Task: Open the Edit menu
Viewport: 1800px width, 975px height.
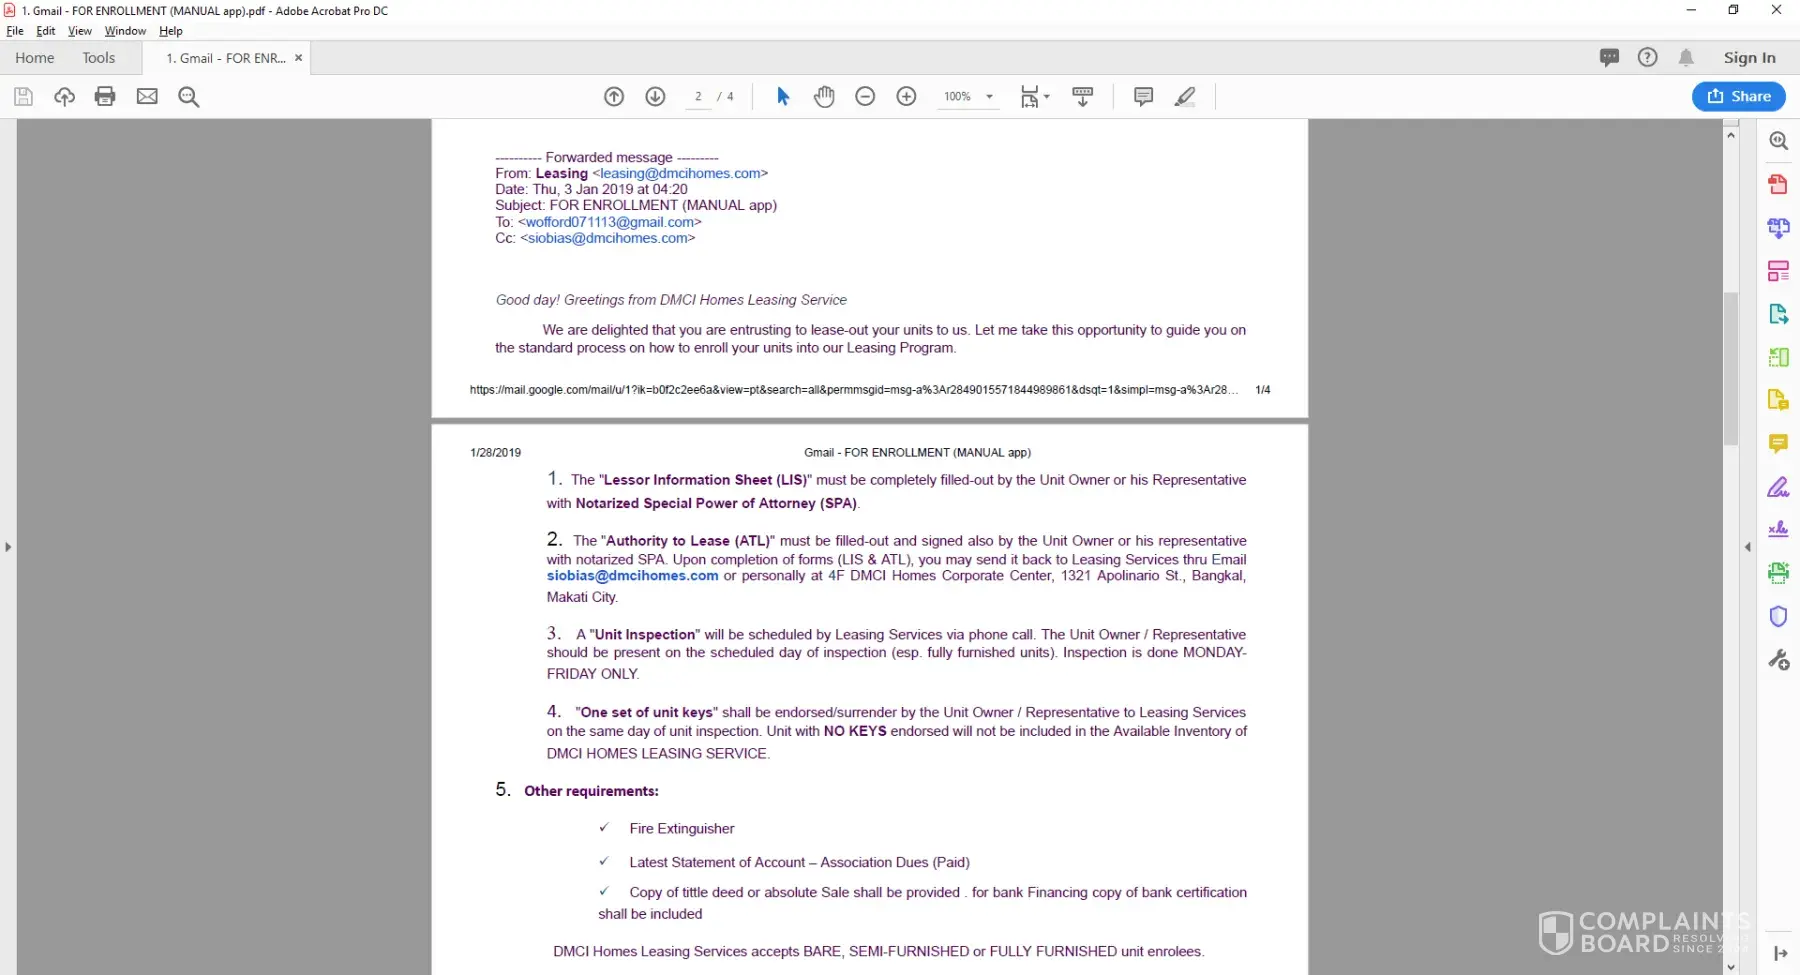Action: (46, 31)
